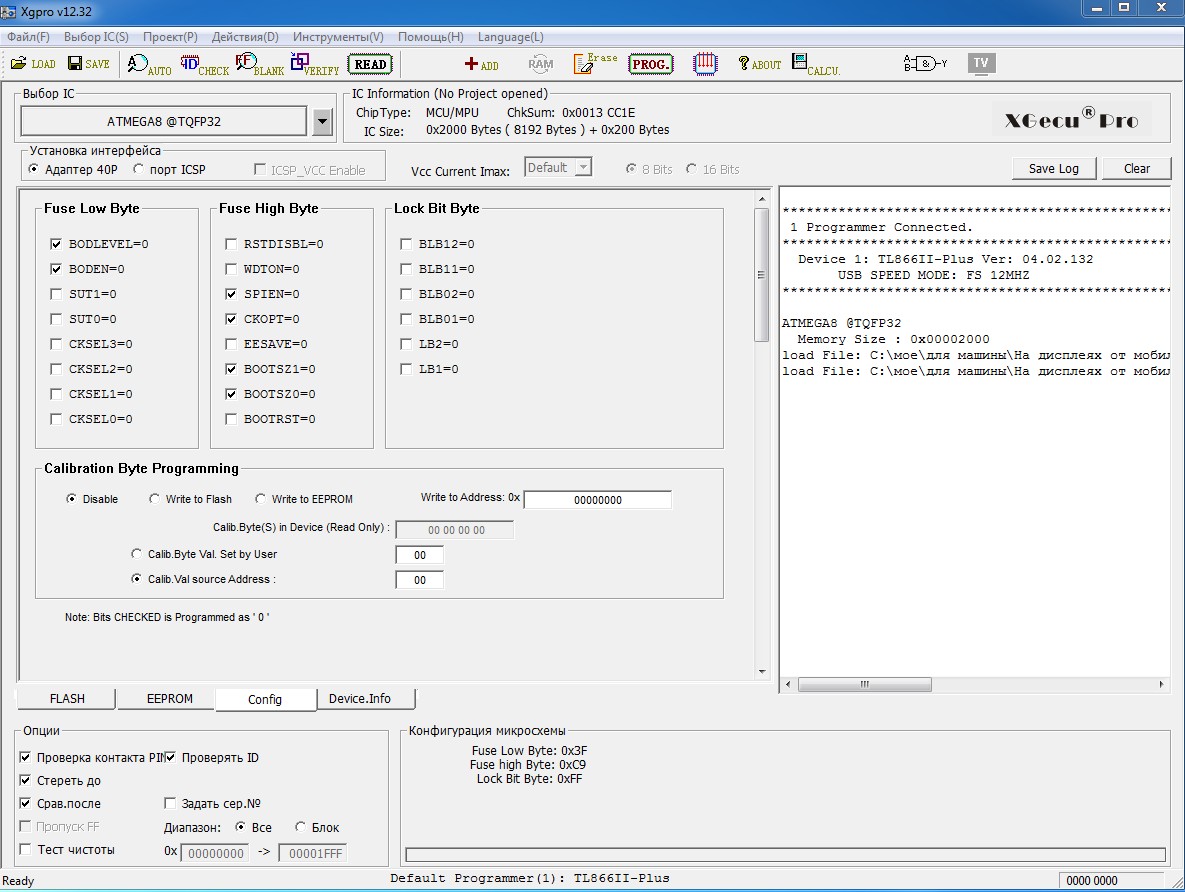Uncheck the SPIEN=0 fuse bit
Image resolution: width=1185 pixels, height=892 pixels.
coord(231,294)
